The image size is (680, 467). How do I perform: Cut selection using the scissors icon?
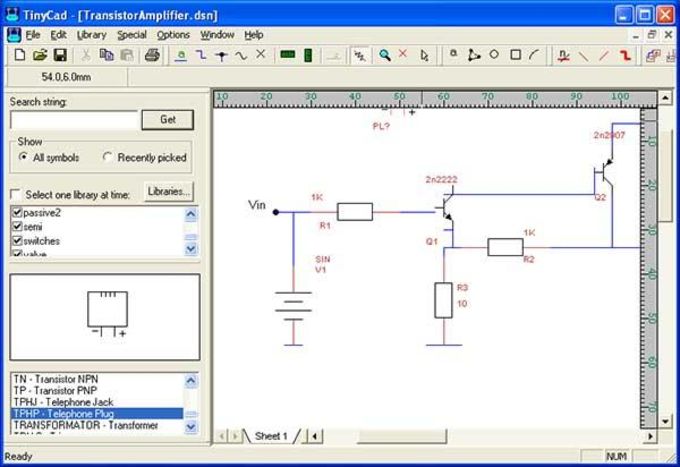(86, 55)
